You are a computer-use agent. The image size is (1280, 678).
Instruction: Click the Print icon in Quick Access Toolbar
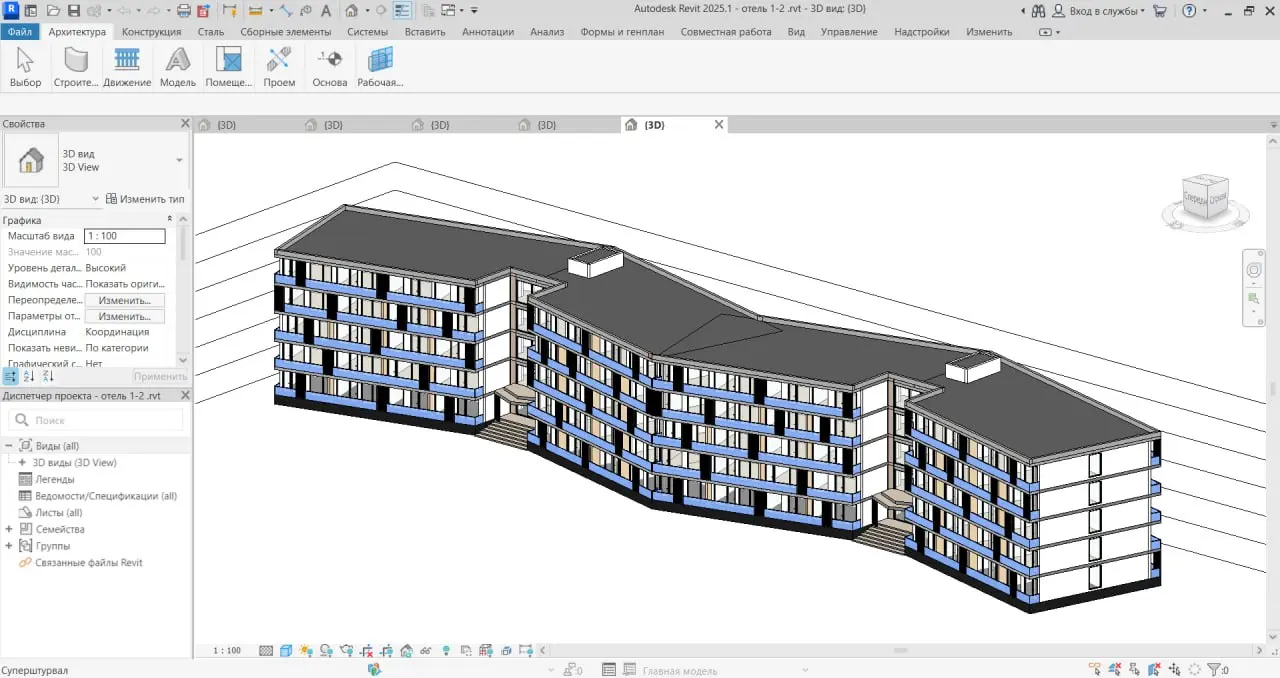pyautogui.click(x=182, y=12)
